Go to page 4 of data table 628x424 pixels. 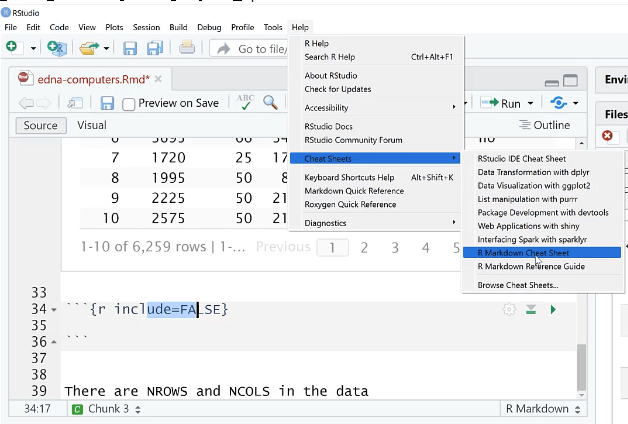(425, 248)
